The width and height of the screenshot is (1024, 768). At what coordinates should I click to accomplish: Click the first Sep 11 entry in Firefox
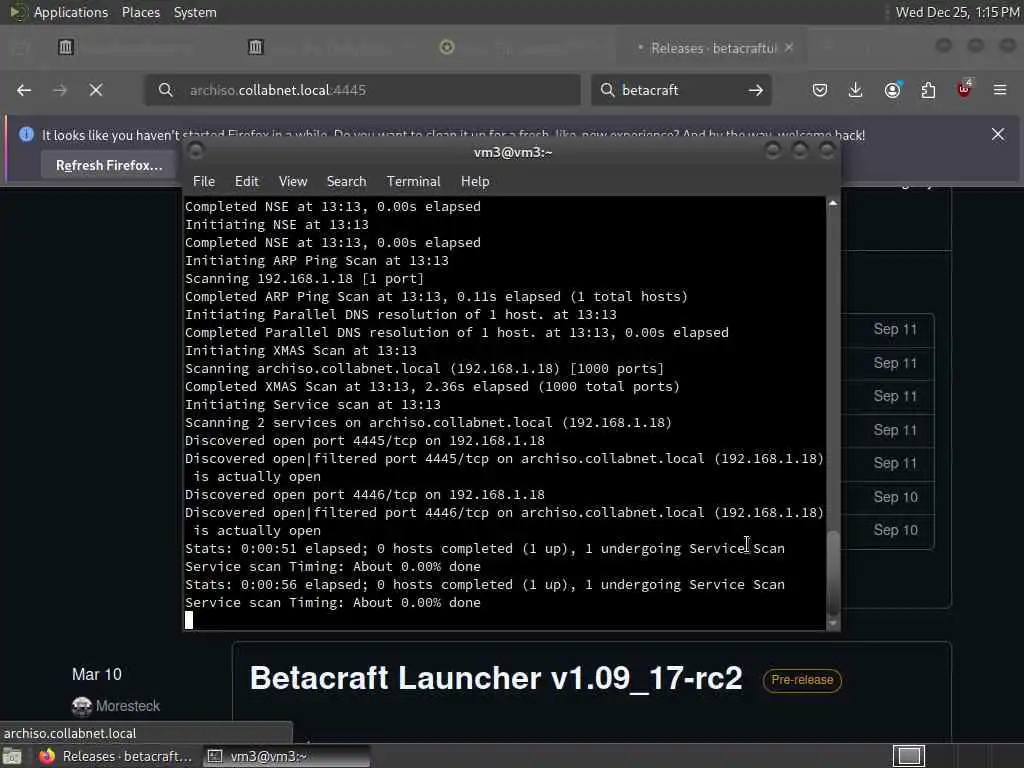(x=895, y=329)
